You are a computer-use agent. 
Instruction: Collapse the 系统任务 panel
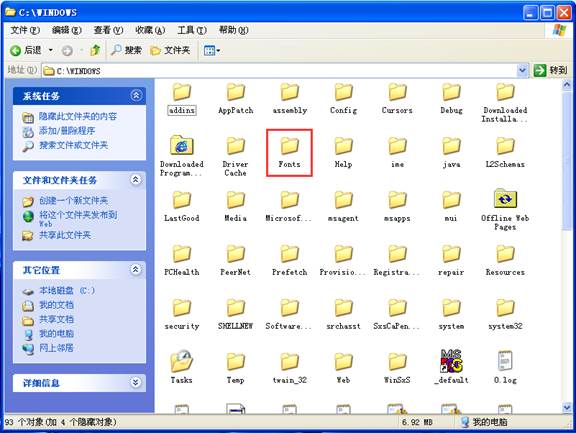pos(136,95)
